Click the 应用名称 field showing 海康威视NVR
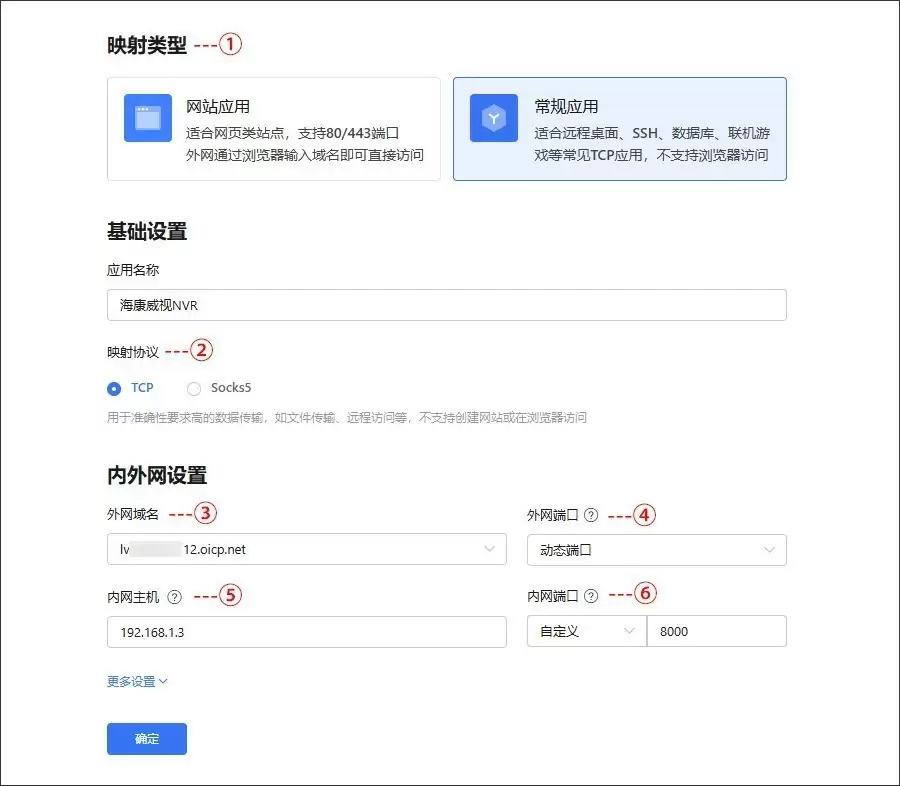This screenshot has height=786, width=900. pyautogui.click(x=446, y=304)
